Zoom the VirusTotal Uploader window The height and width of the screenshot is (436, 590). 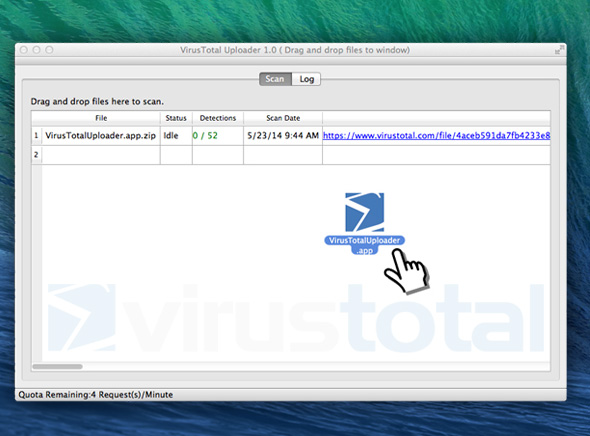point(49,50)
